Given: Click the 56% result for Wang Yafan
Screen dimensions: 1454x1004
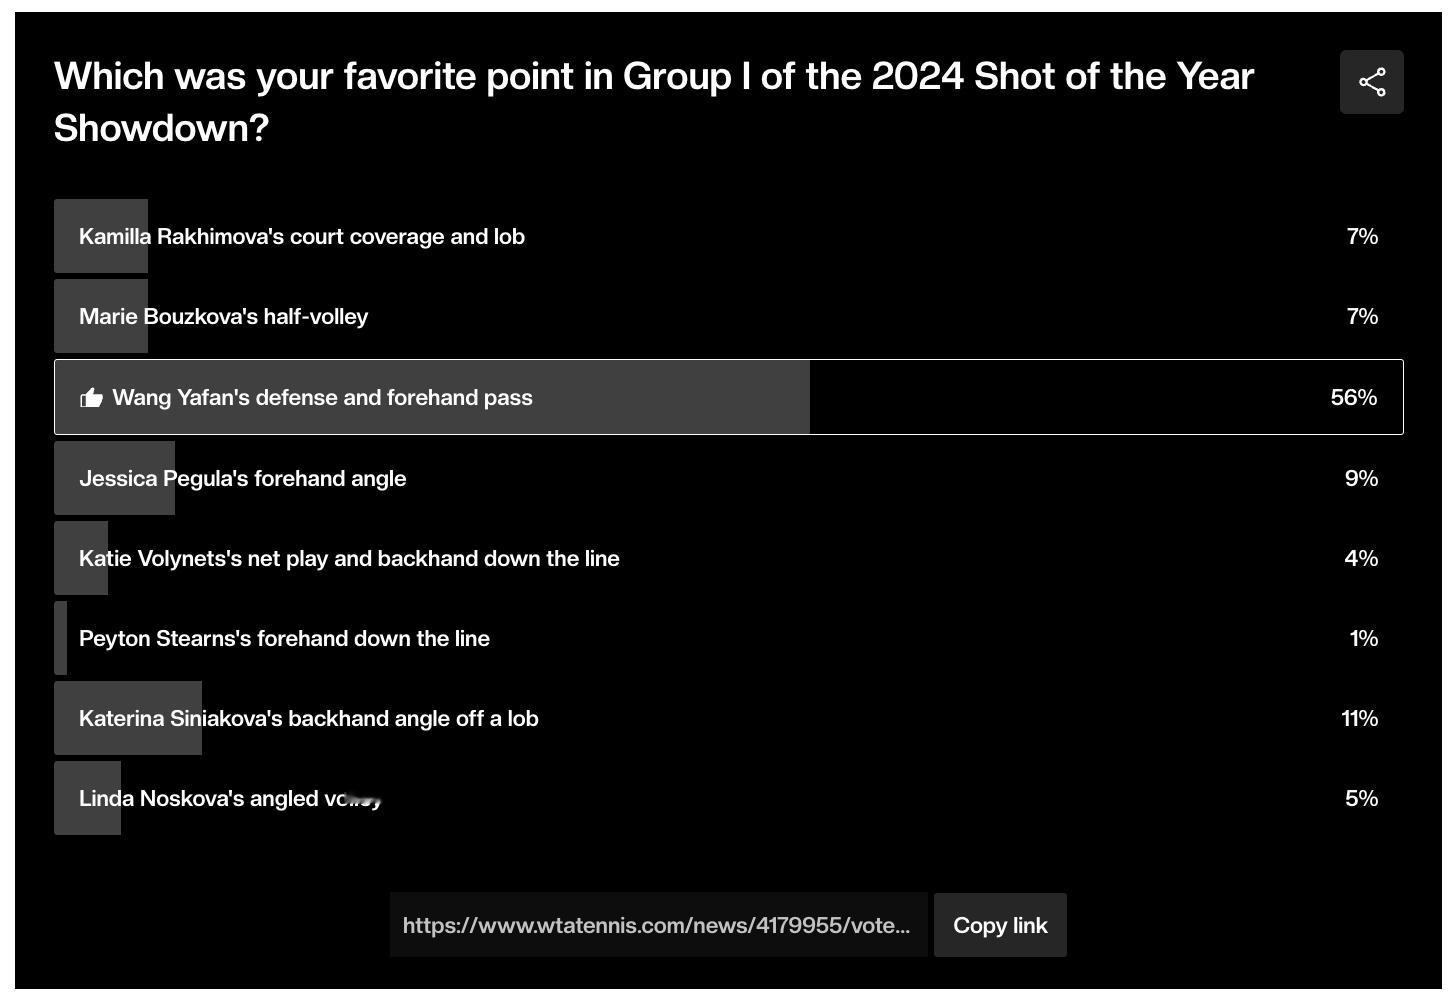Looking at the screenshot, I should click(1354, 397).
